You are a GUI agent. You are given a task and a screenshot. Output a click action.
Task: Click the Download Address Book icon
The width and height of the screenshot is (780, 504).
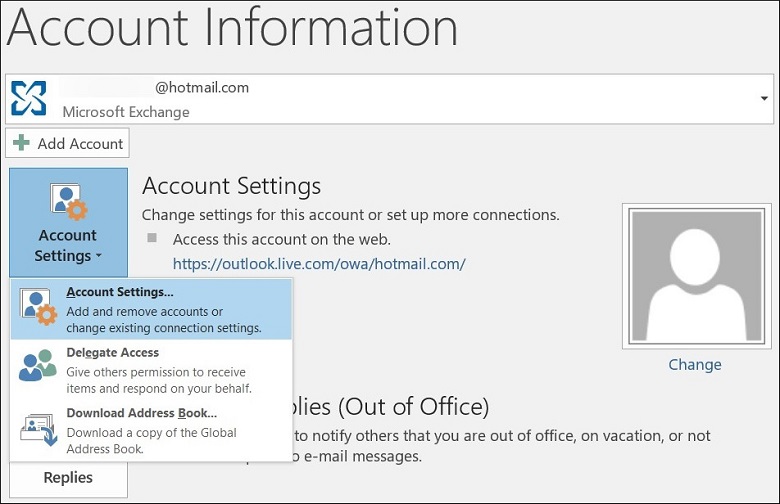click(39, 429)
